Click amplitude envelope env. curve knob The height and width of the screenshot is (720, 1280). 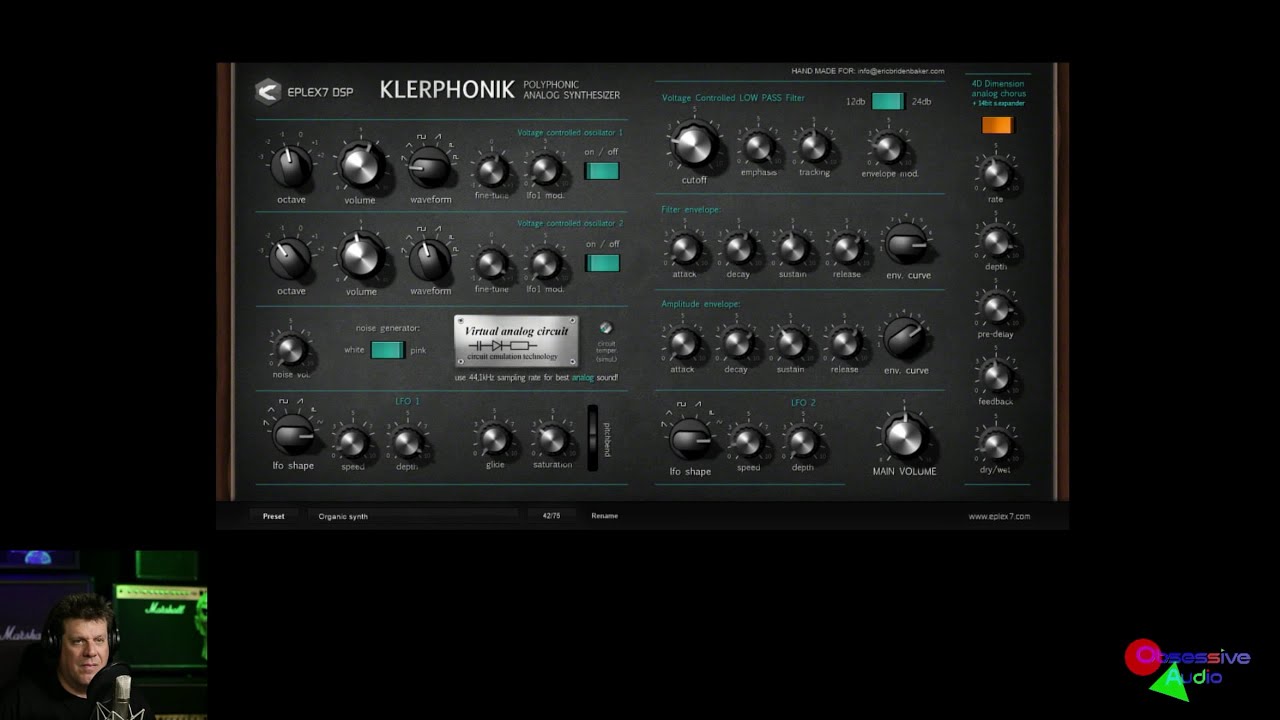(x=905, y=338)
